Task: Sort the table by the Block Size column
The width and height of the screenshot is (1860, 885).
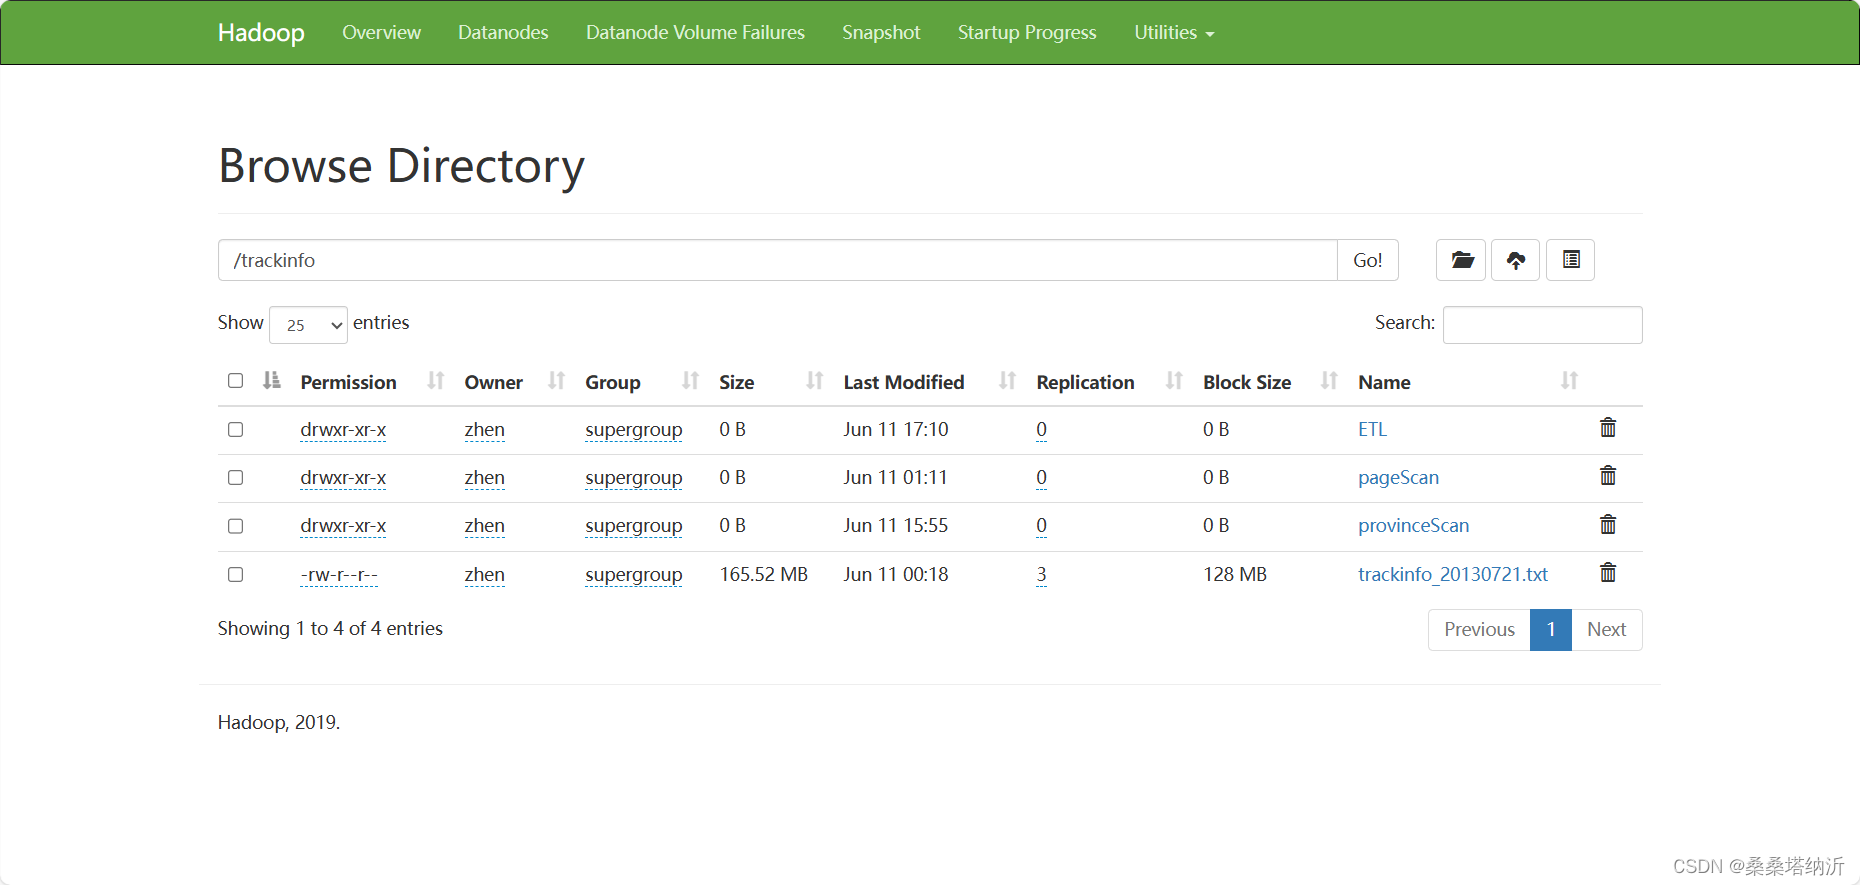Action: [x=1329, y=381]
